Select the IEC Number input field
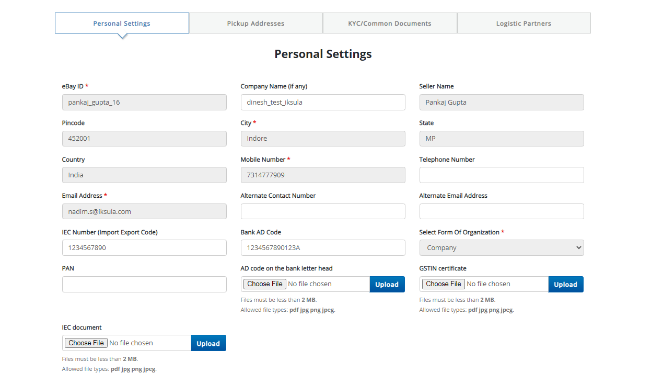 [x=144, y=248]
